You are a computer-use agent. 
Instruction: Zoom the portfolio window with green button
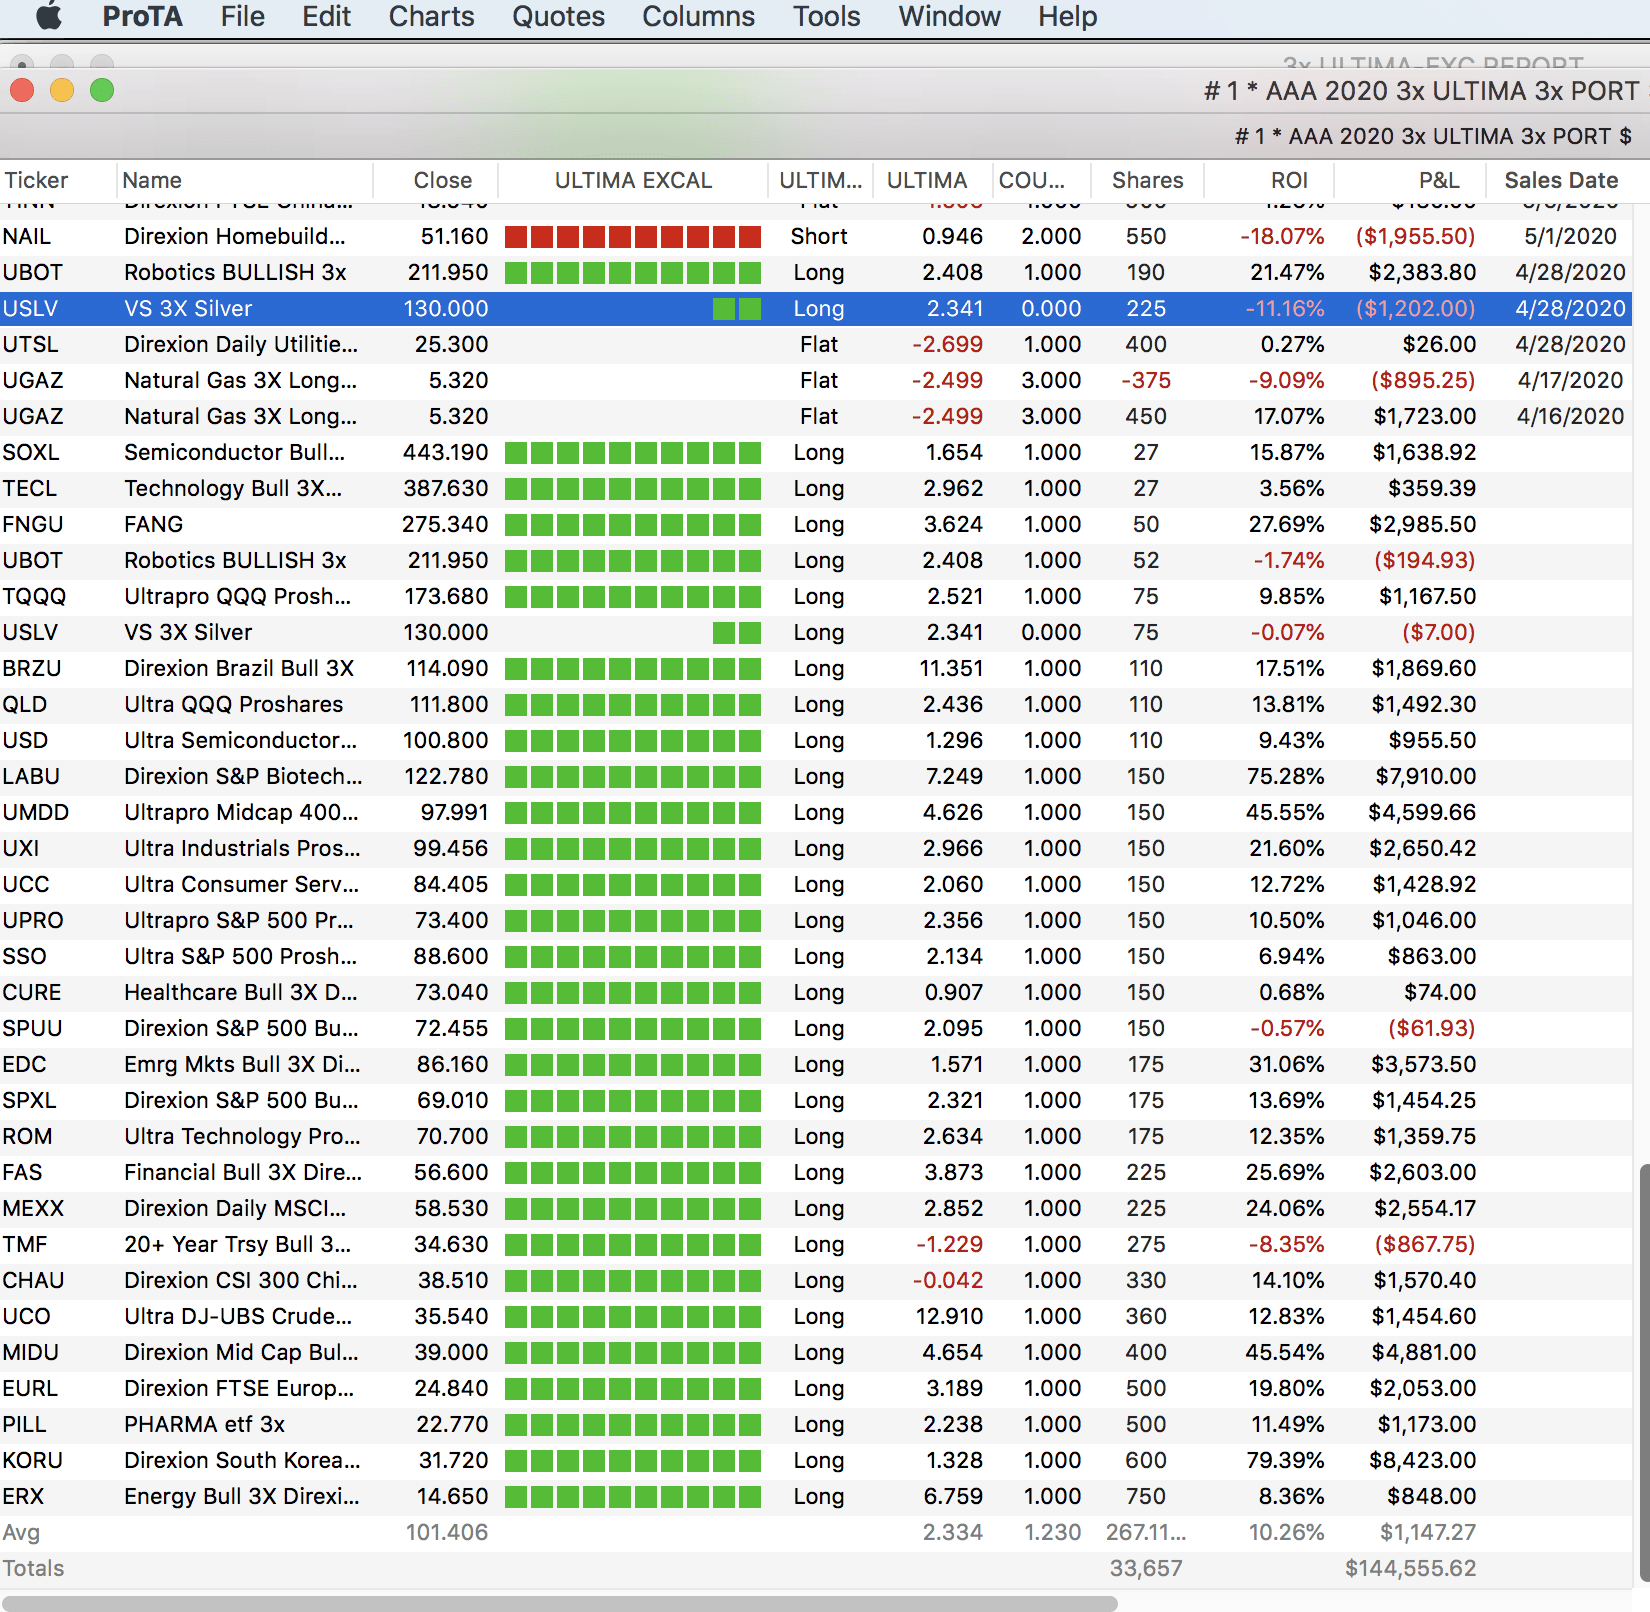pos(102,90)
